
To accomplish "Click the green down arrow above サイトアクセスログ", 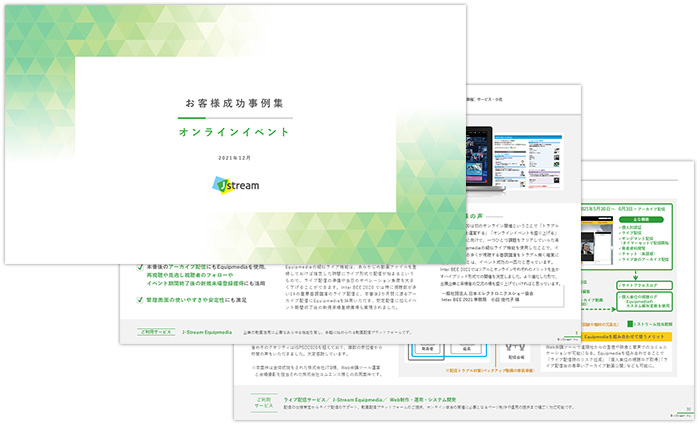I will click(x=635, y=275).
